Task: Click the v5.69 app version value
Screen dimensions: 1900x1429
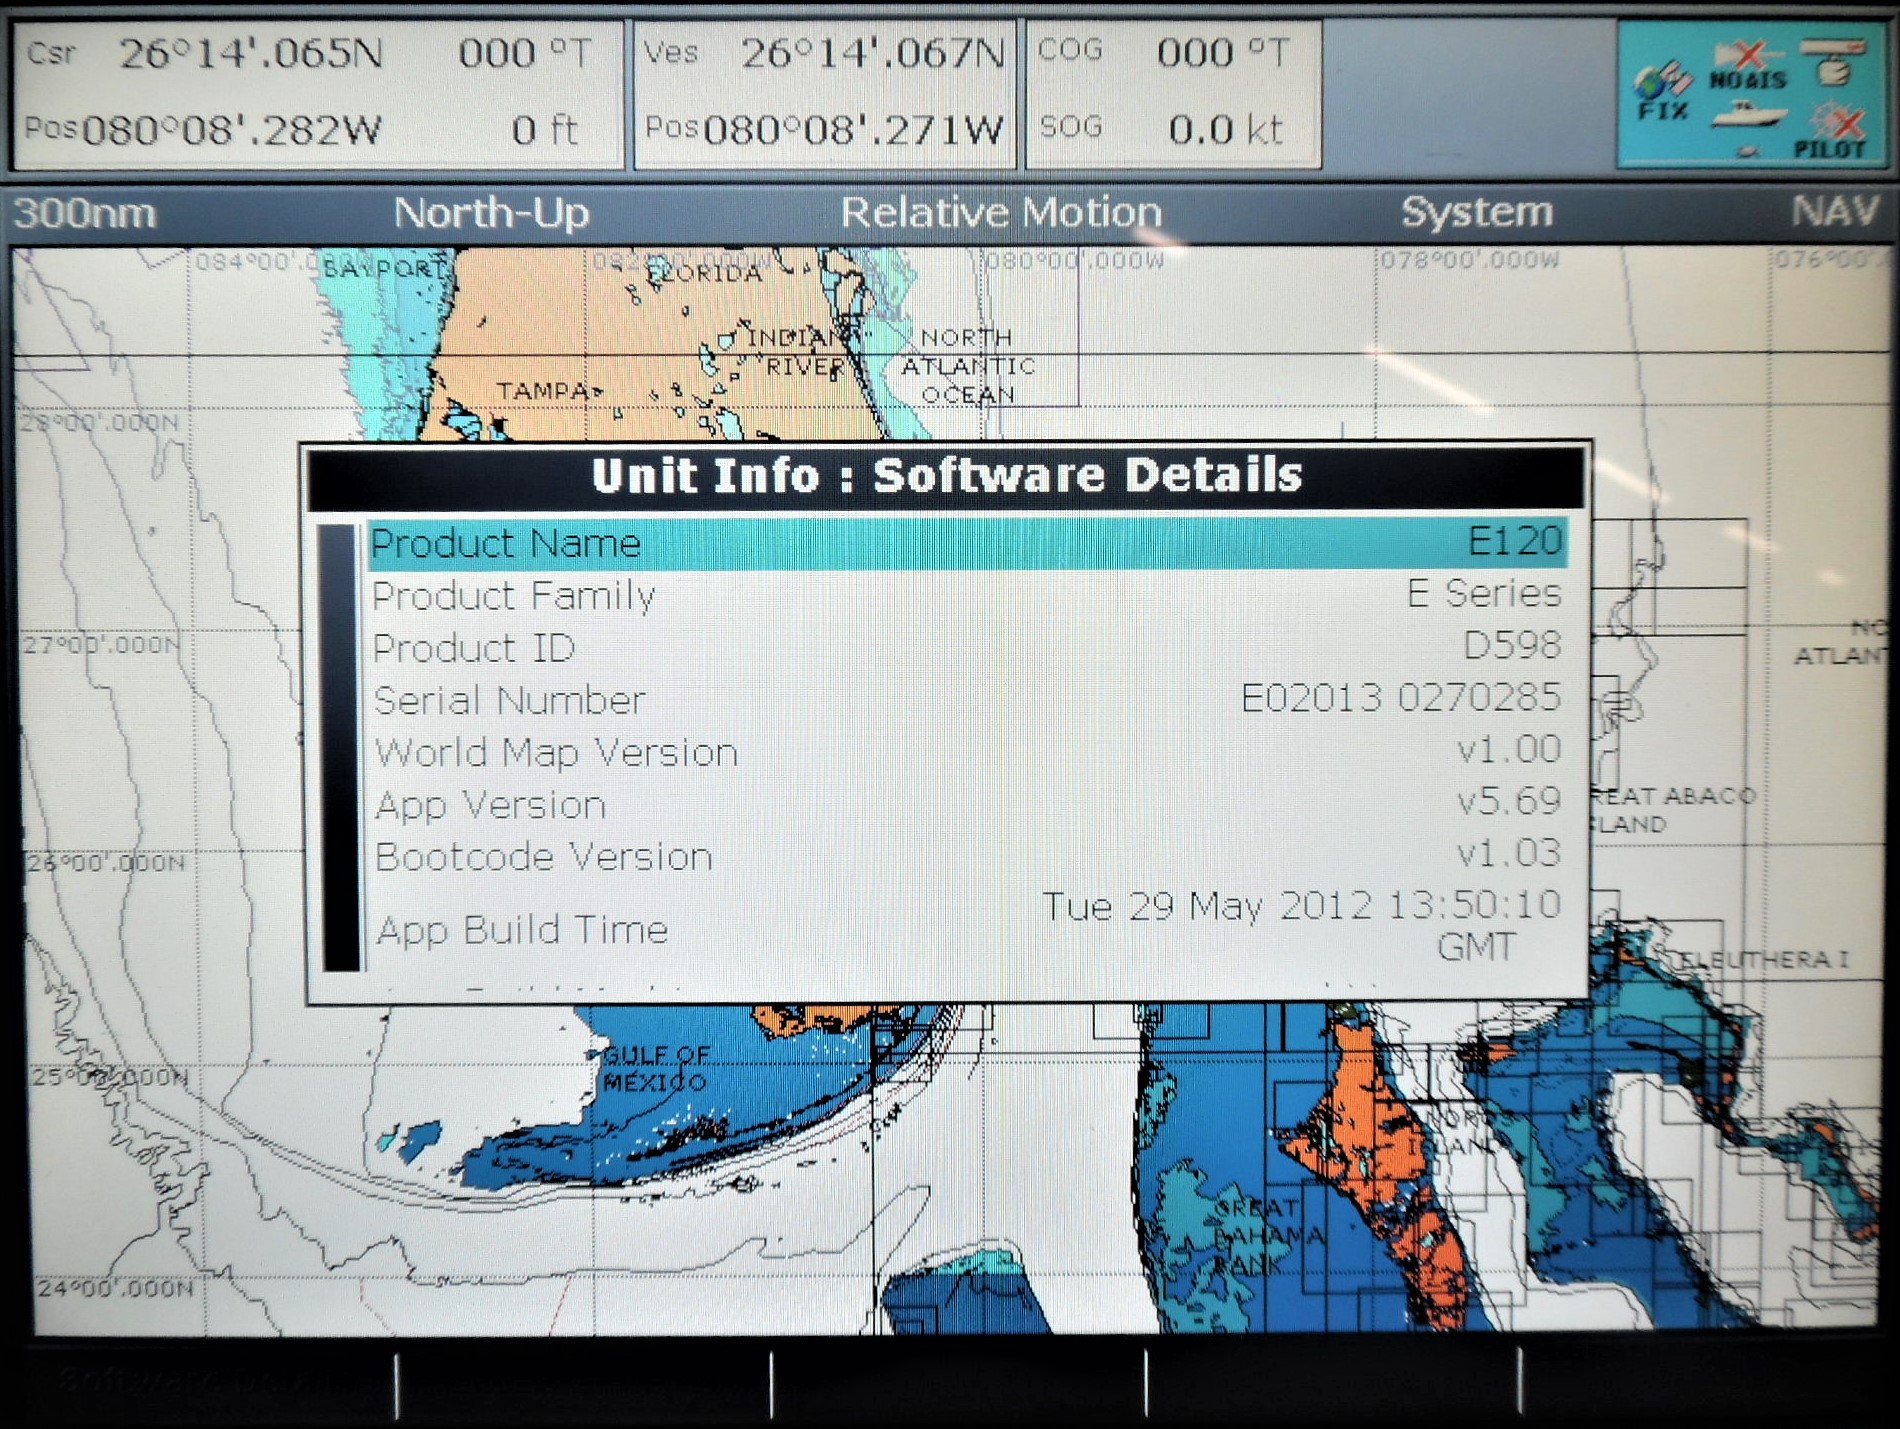Action: [1508, 800]
